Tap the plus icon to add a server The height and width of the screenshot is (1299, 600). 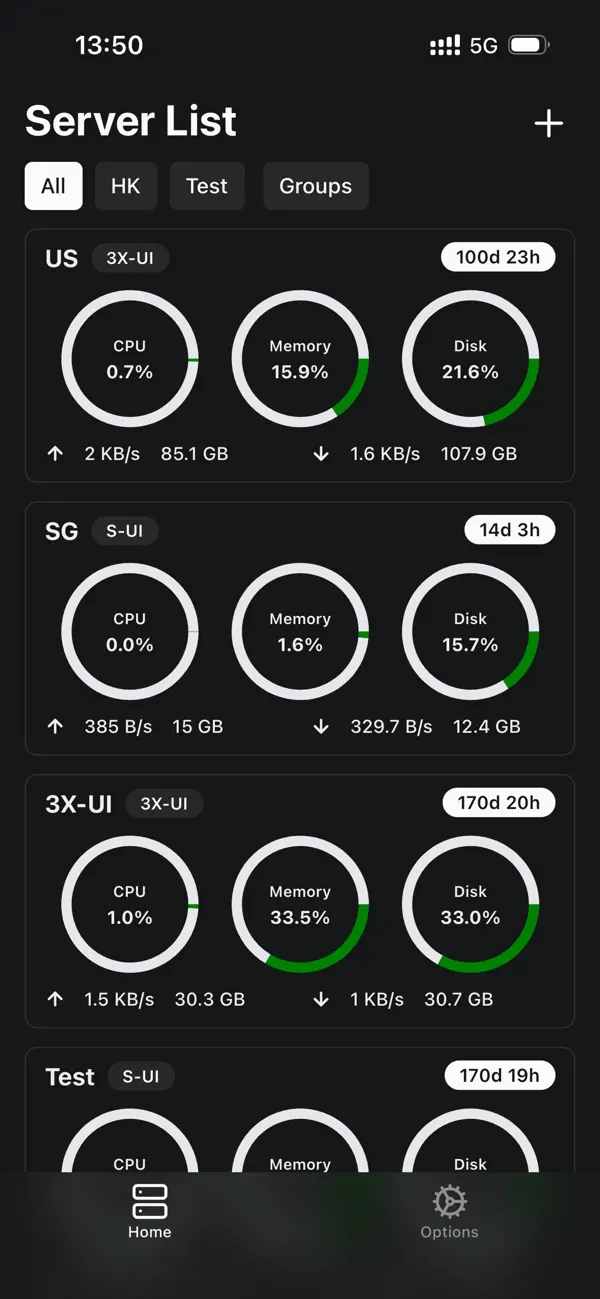click(x=548, y=122)
